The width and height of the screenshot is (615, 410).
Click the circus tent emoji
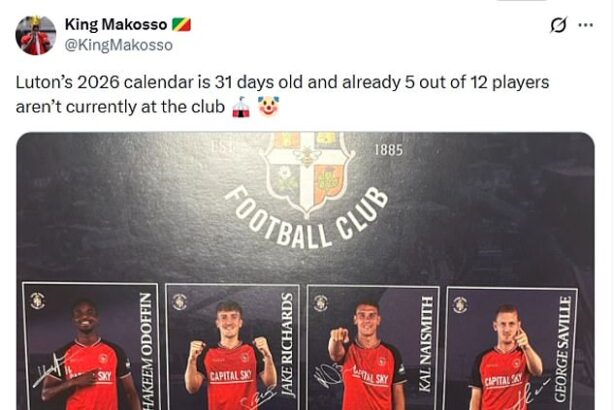[x=240, y=105]
